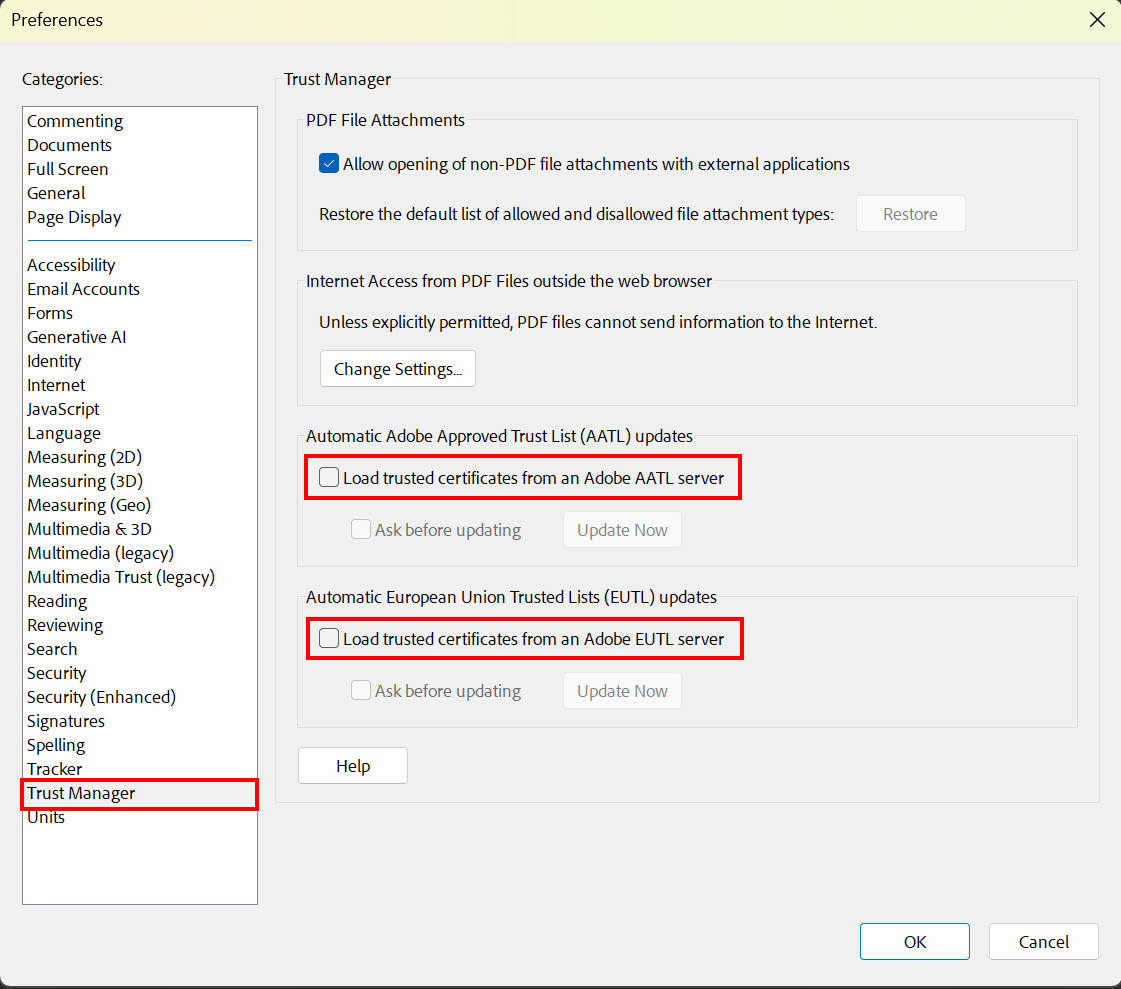Check Ask before updating under EUTL updates
Image resolution: width=1121 pixels, height=989 pixels.
[x=360, y=690]
